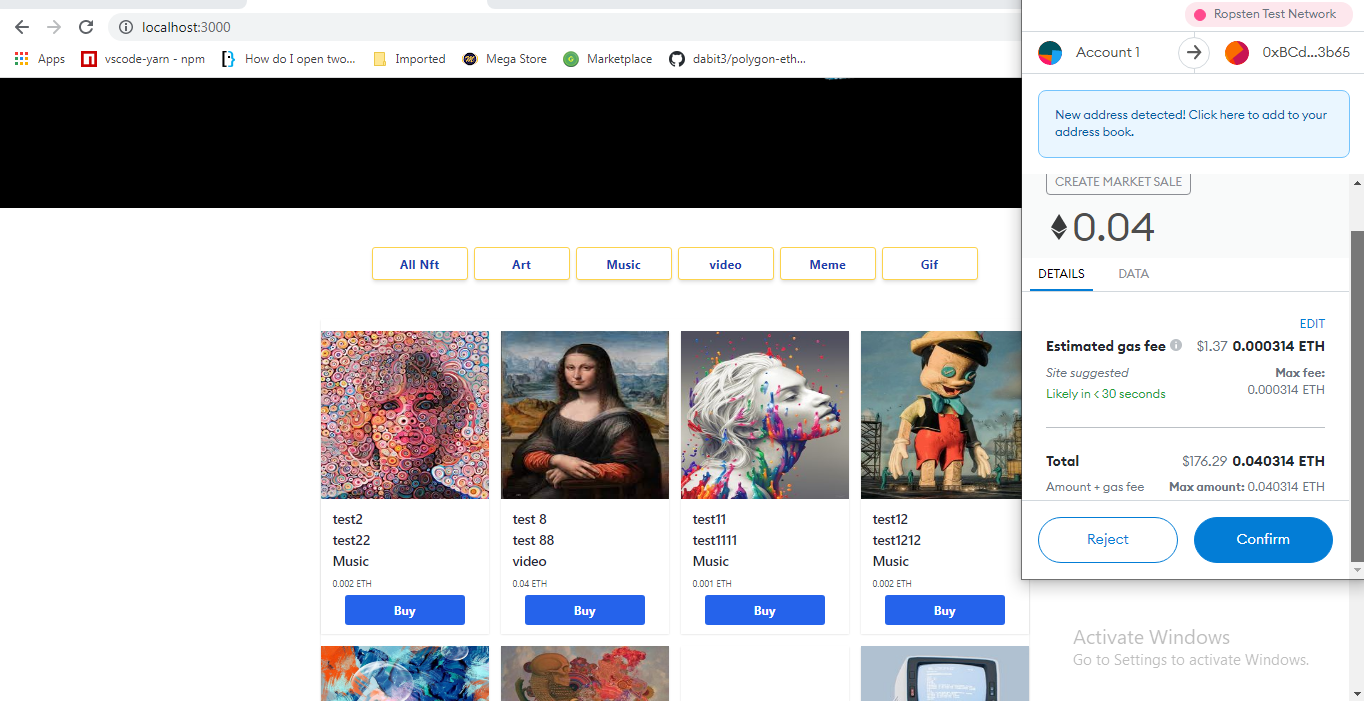
Task: Reload the page with refresh icon
Action: coord(86,27)
